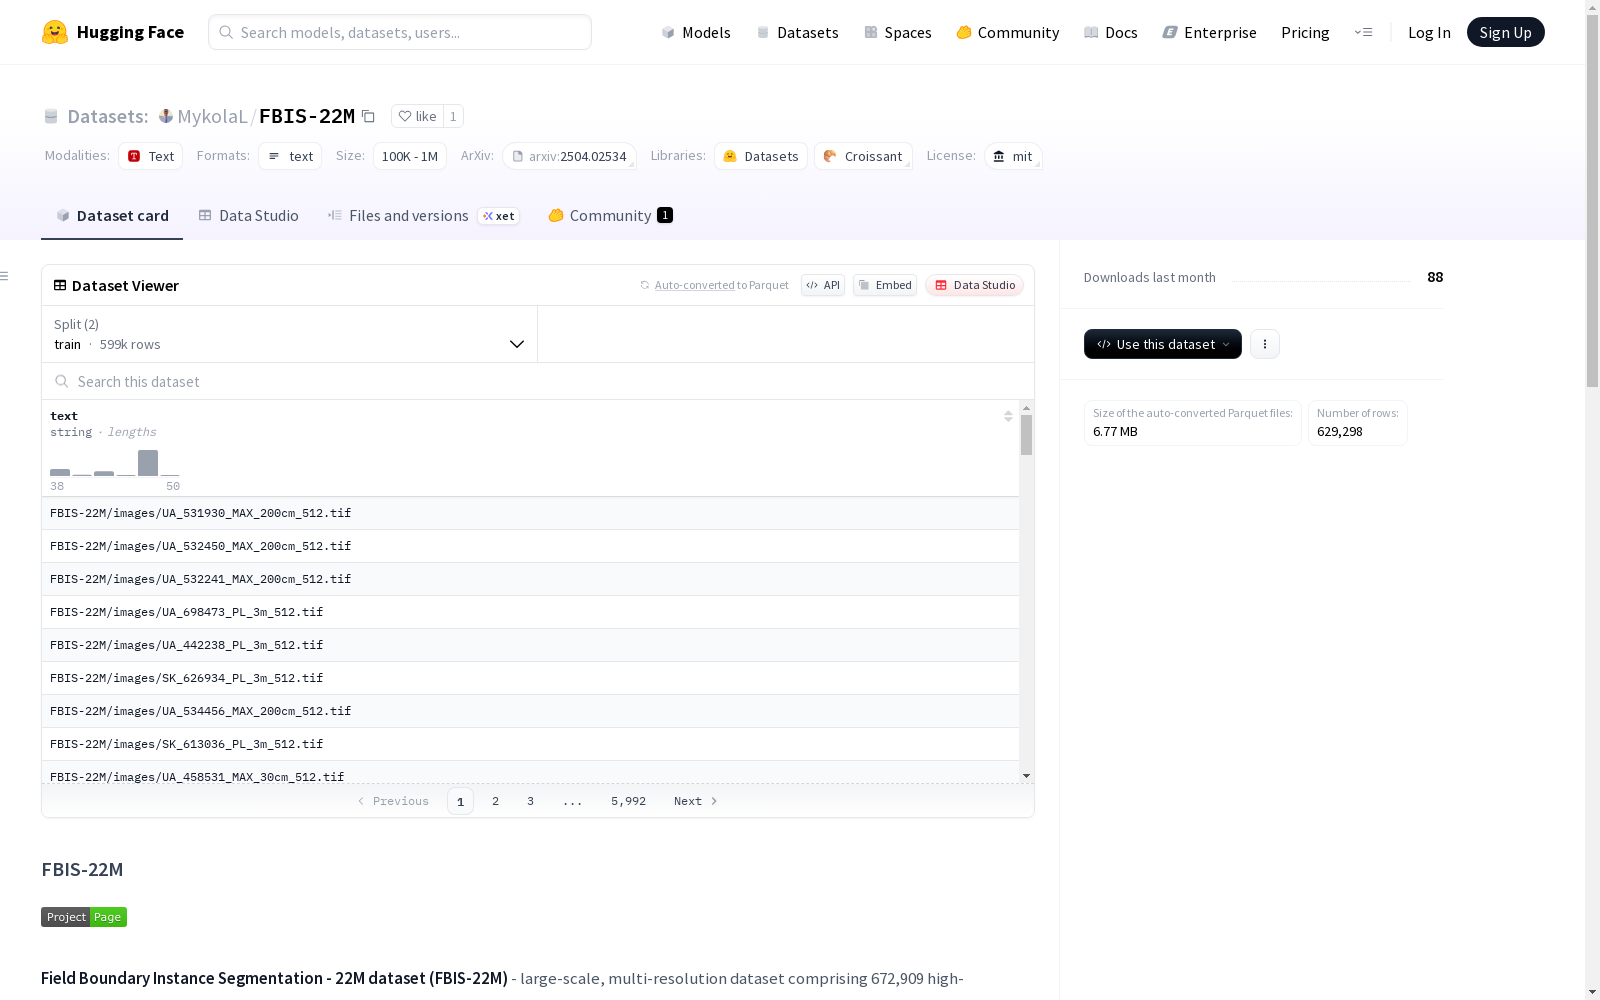Open Spaces page in navigation
1600x1000 pixels.
(x=897, y=32)
